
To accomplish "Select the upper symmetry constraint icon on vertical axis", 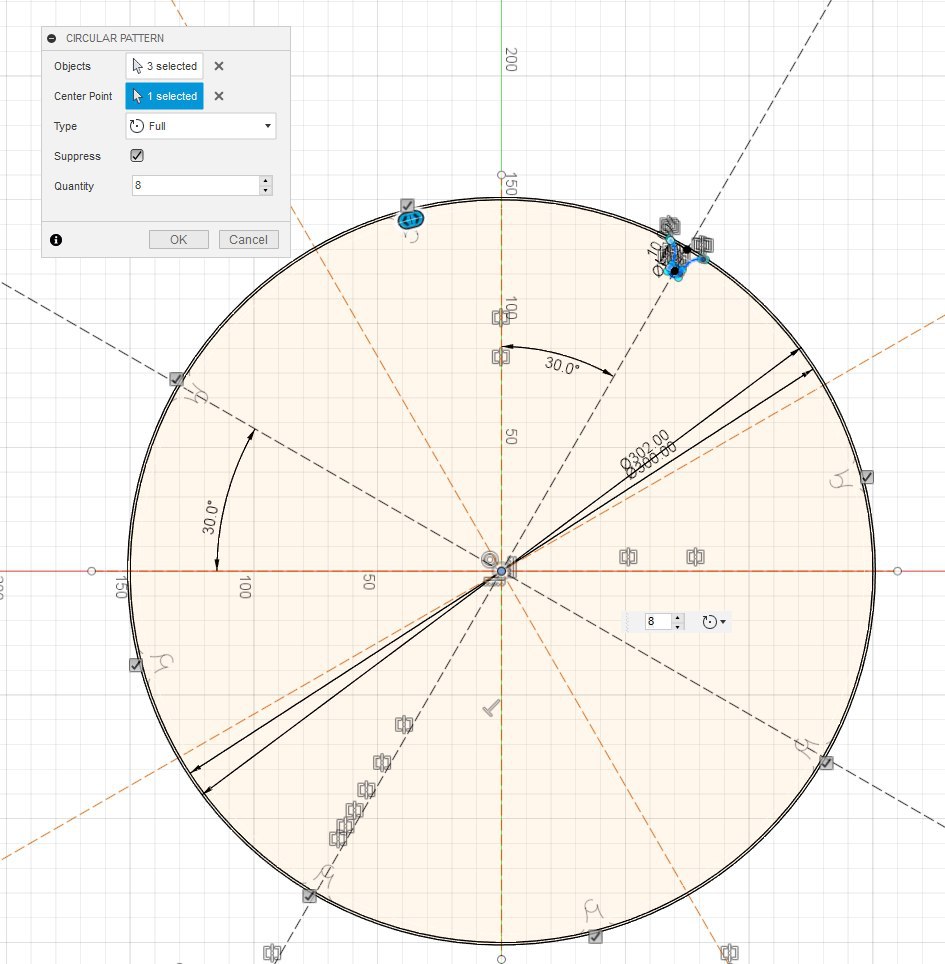I will pyautogui.click(x=500, y=318).
